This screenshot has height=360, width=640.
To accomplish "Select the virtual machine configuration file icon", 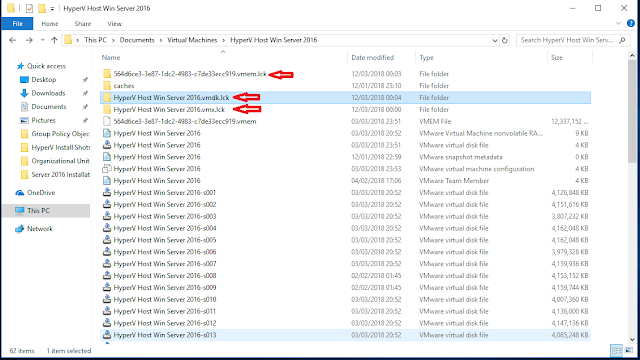I will [x=107, y=169].
